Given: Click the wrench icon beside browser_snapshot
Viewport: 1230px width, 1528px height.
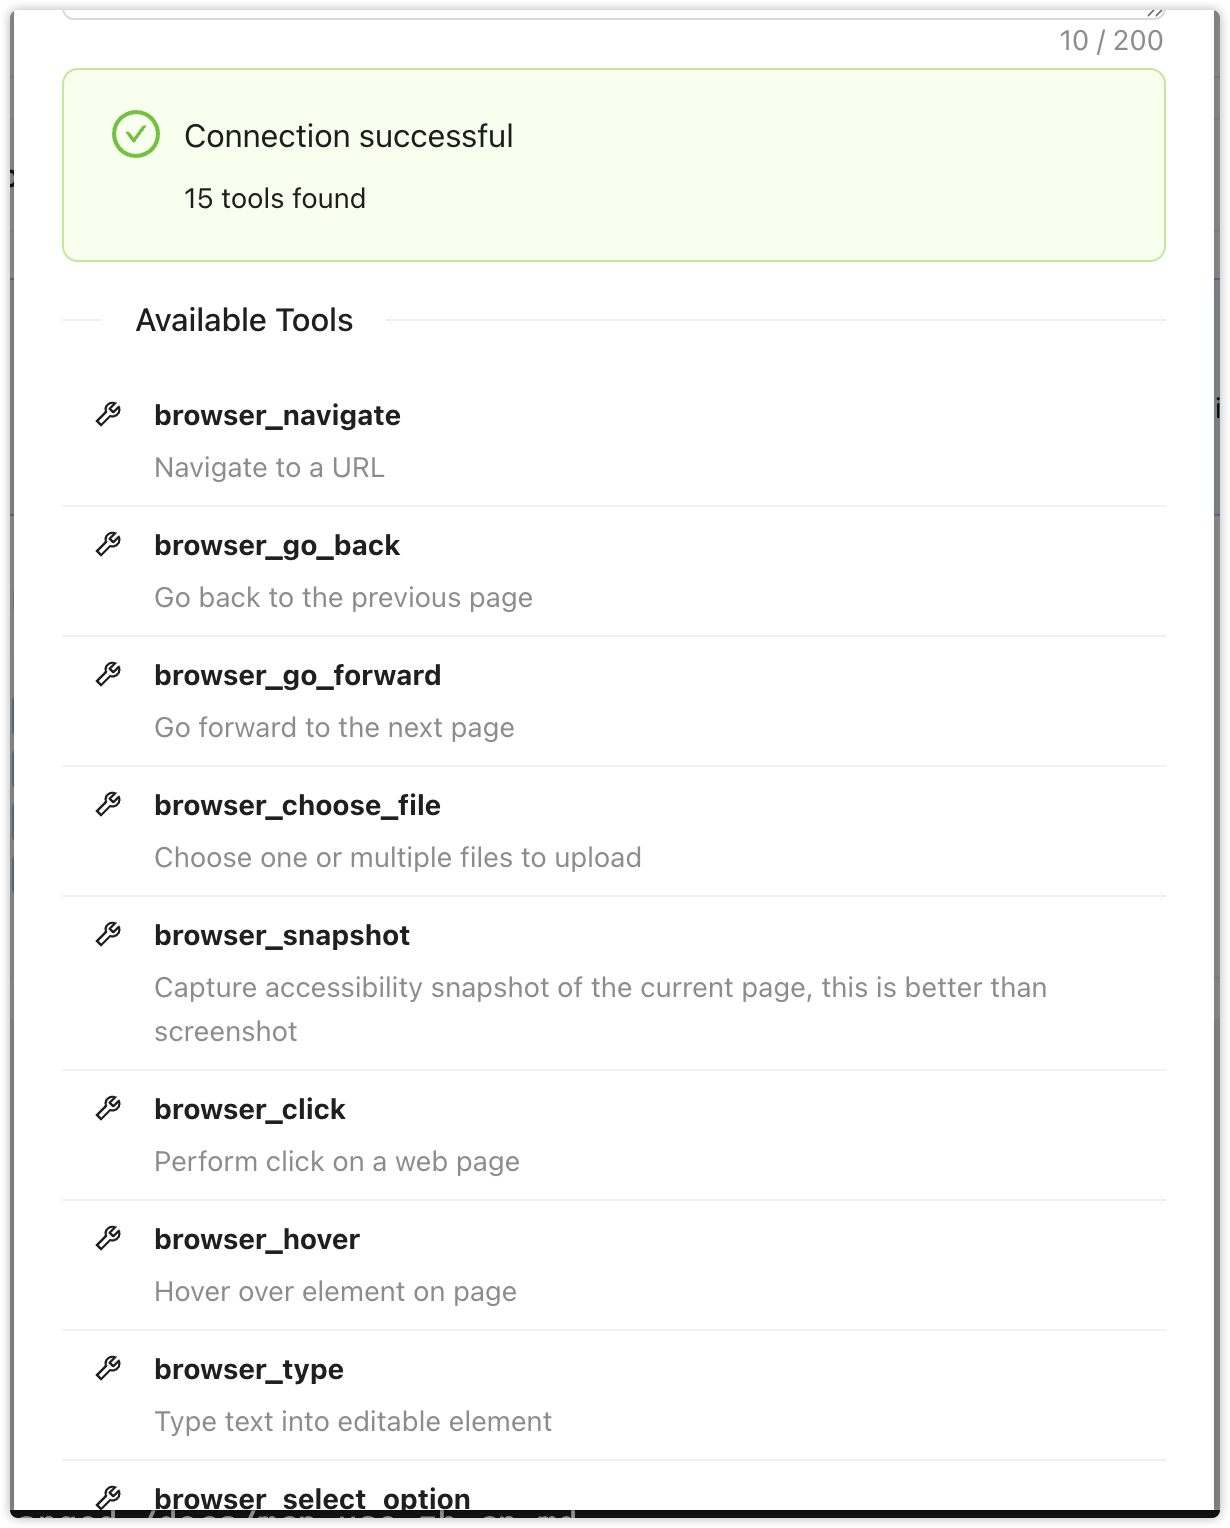Looking at the screenshot, I should pos(108,934).
